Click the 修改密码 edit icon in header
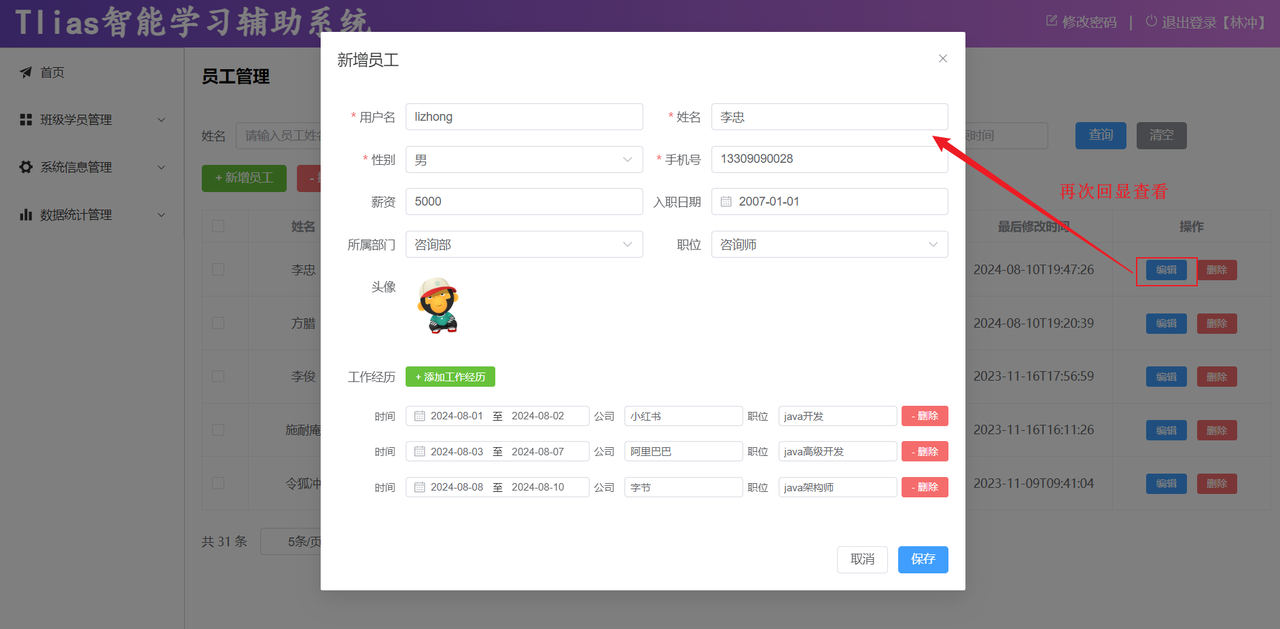 [x=1051, y=21]
